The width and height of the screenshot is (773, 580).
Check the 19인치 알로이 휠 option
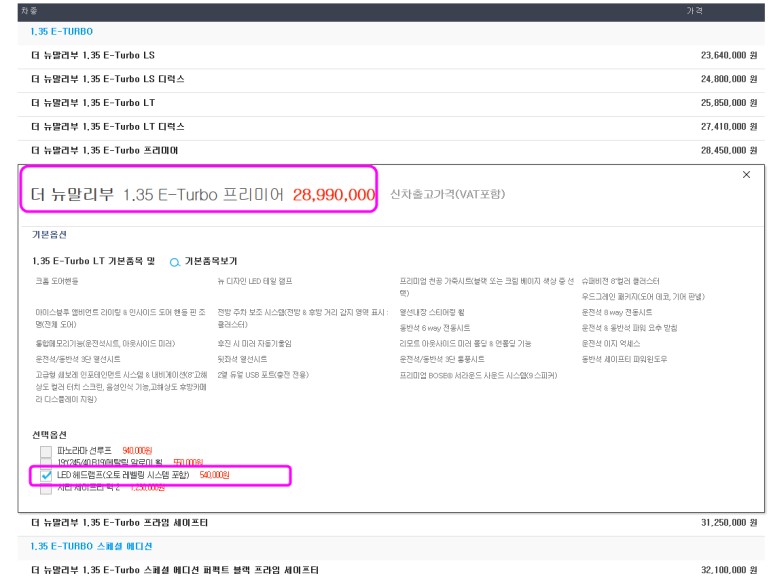coord(46,462)
